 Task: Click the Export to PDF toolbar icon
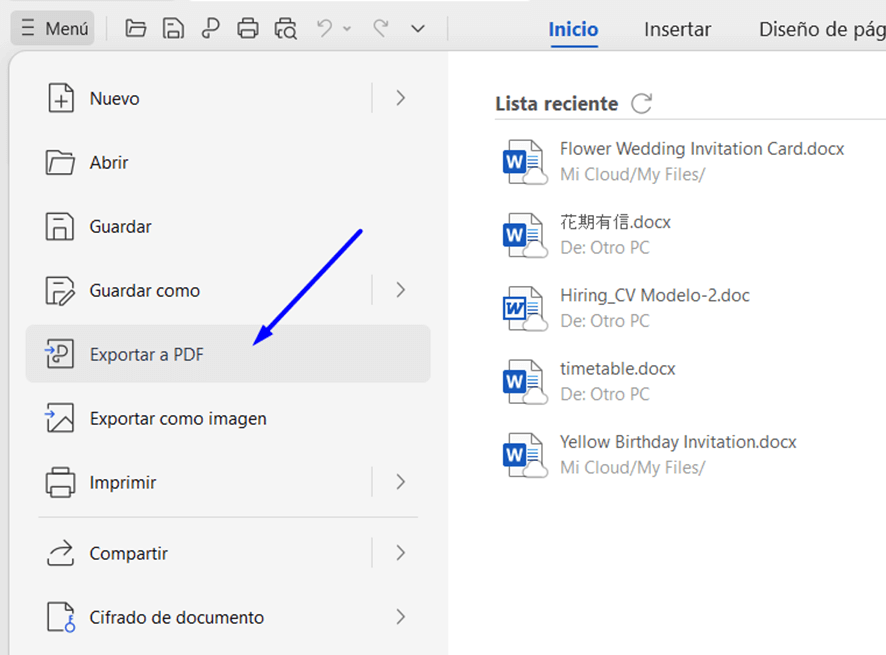(x=210, y=29)
